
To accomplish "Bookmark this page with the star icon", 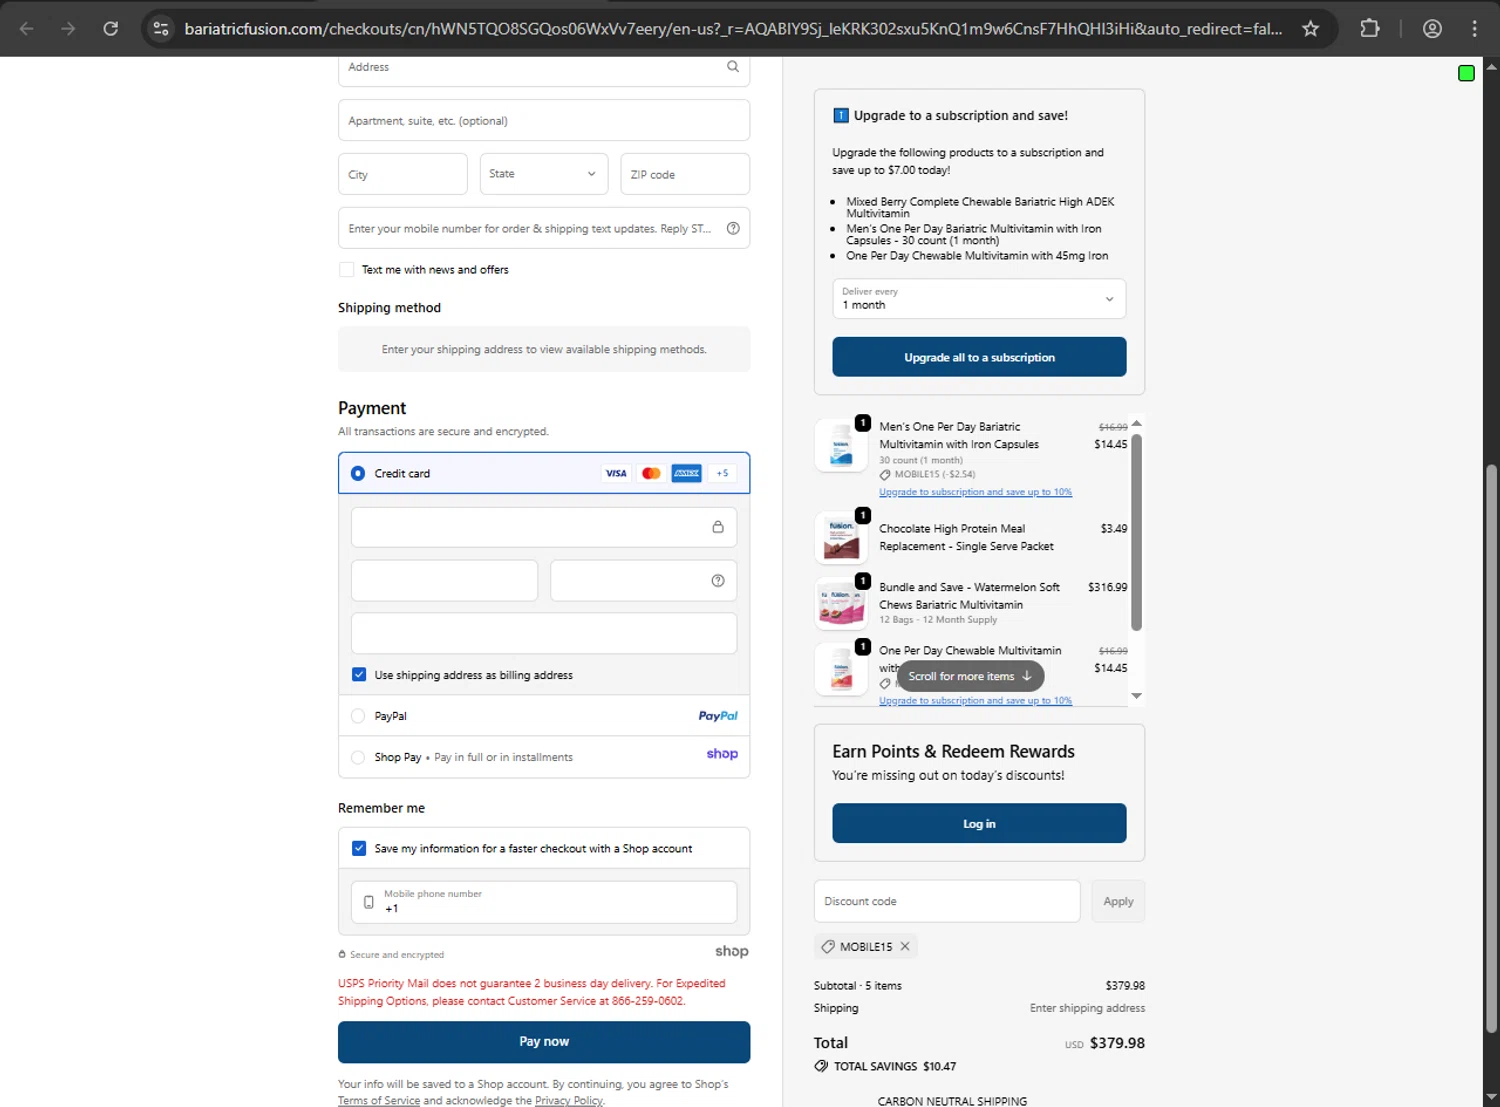I will click(1310, 28).
